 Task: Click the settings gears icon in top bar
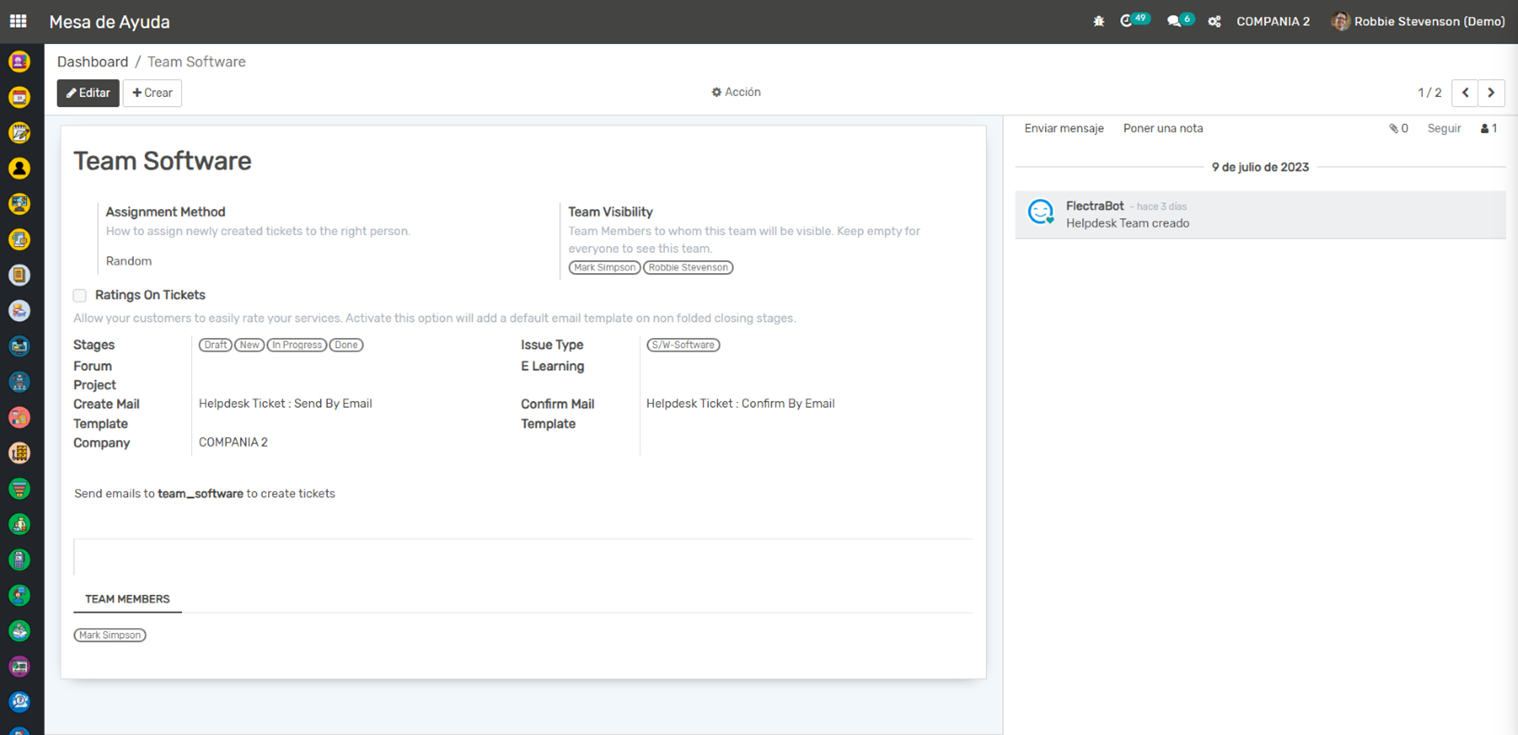point(1214,21)
